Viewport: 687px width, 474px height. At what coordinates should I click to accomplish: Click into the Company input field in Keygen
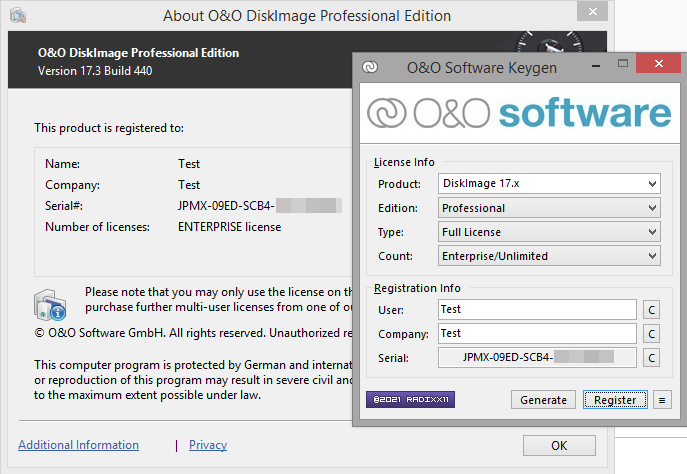pyautogui.click(x=537, y=334)
